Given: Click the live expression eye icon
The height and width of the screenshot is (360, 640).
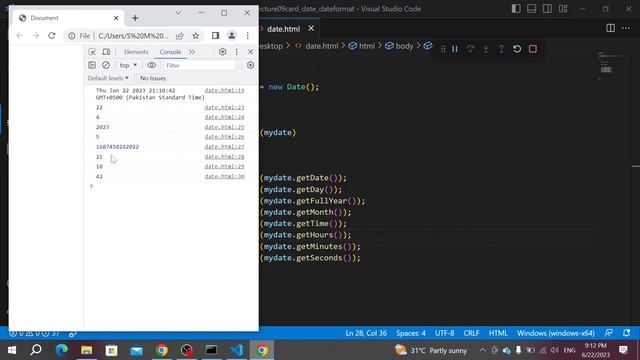Looking at the screenshot, I should click(x=151, y=65).
